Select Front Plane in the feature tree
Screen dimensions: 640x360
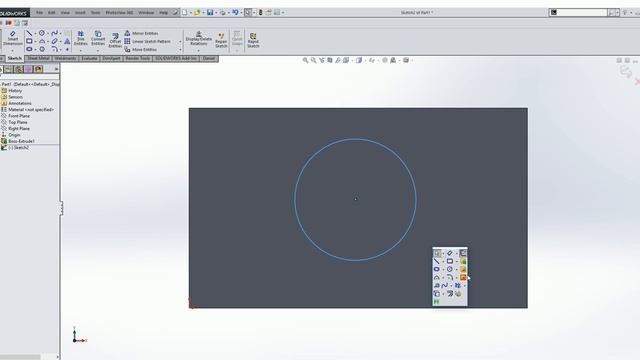19,116
